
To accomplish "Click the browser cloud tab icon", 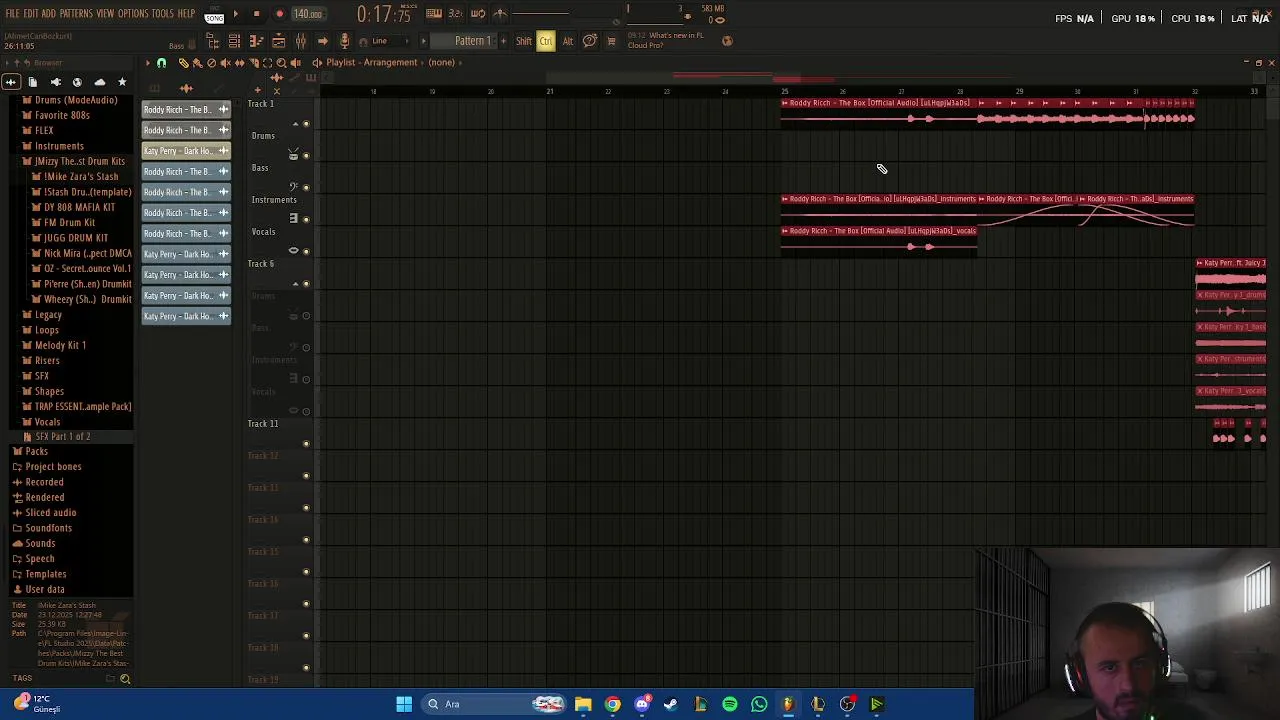I will (x=100, y=82).
